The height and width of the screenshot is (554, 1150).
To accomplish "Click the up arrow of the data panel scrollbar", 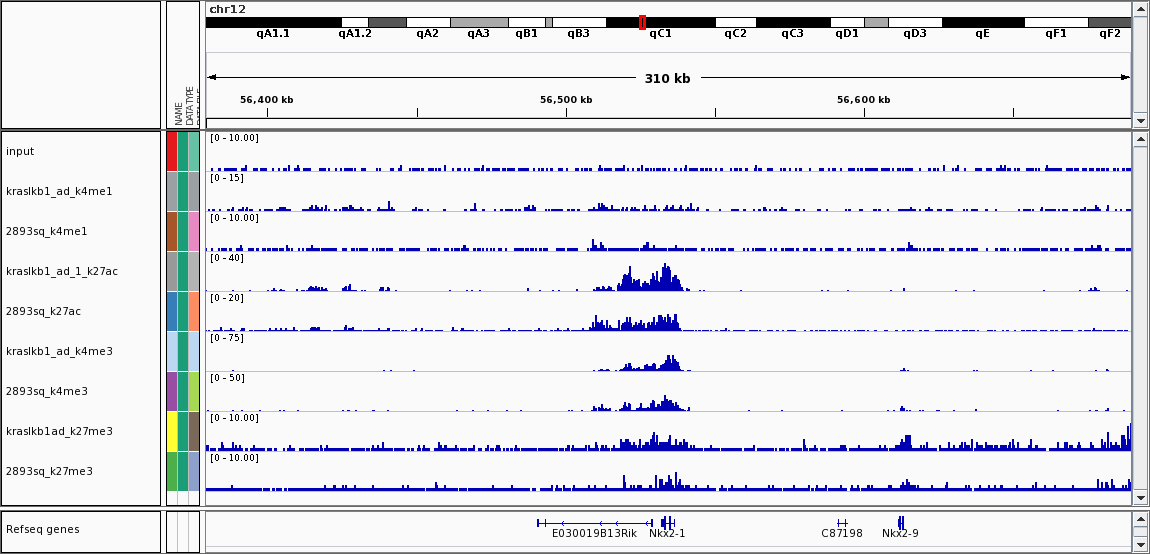I will [1141, 140].
